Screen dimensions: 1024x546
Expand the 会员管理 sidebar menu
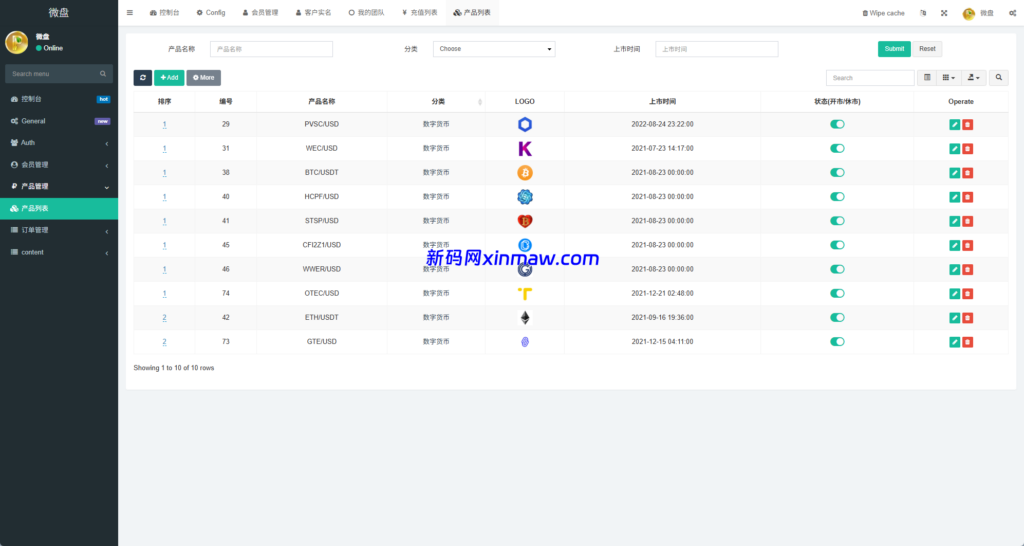(x=59, y=165)
